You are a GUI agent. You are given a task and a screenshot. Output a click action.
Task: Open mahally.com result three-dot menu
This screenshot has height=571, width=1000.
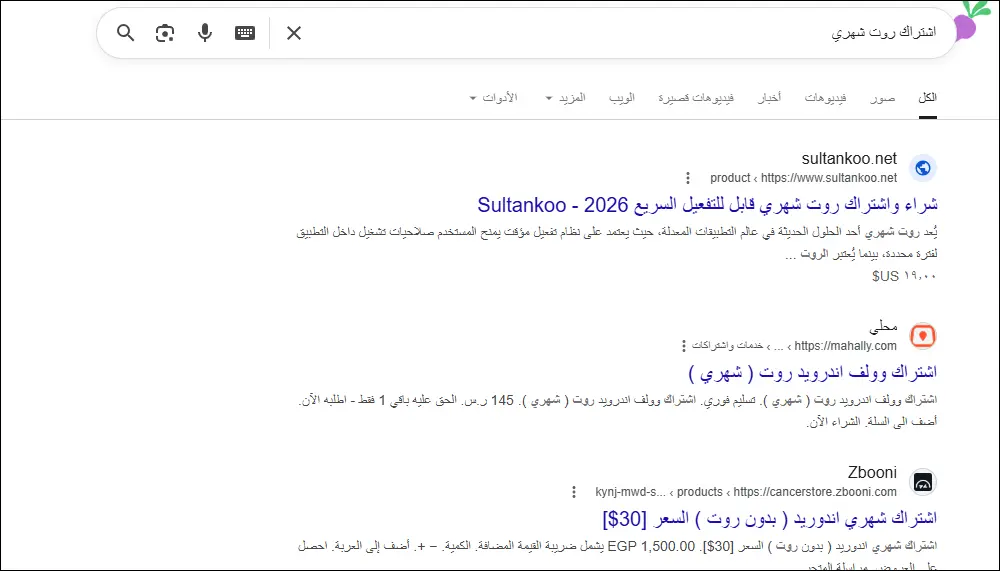pos(684,346)
